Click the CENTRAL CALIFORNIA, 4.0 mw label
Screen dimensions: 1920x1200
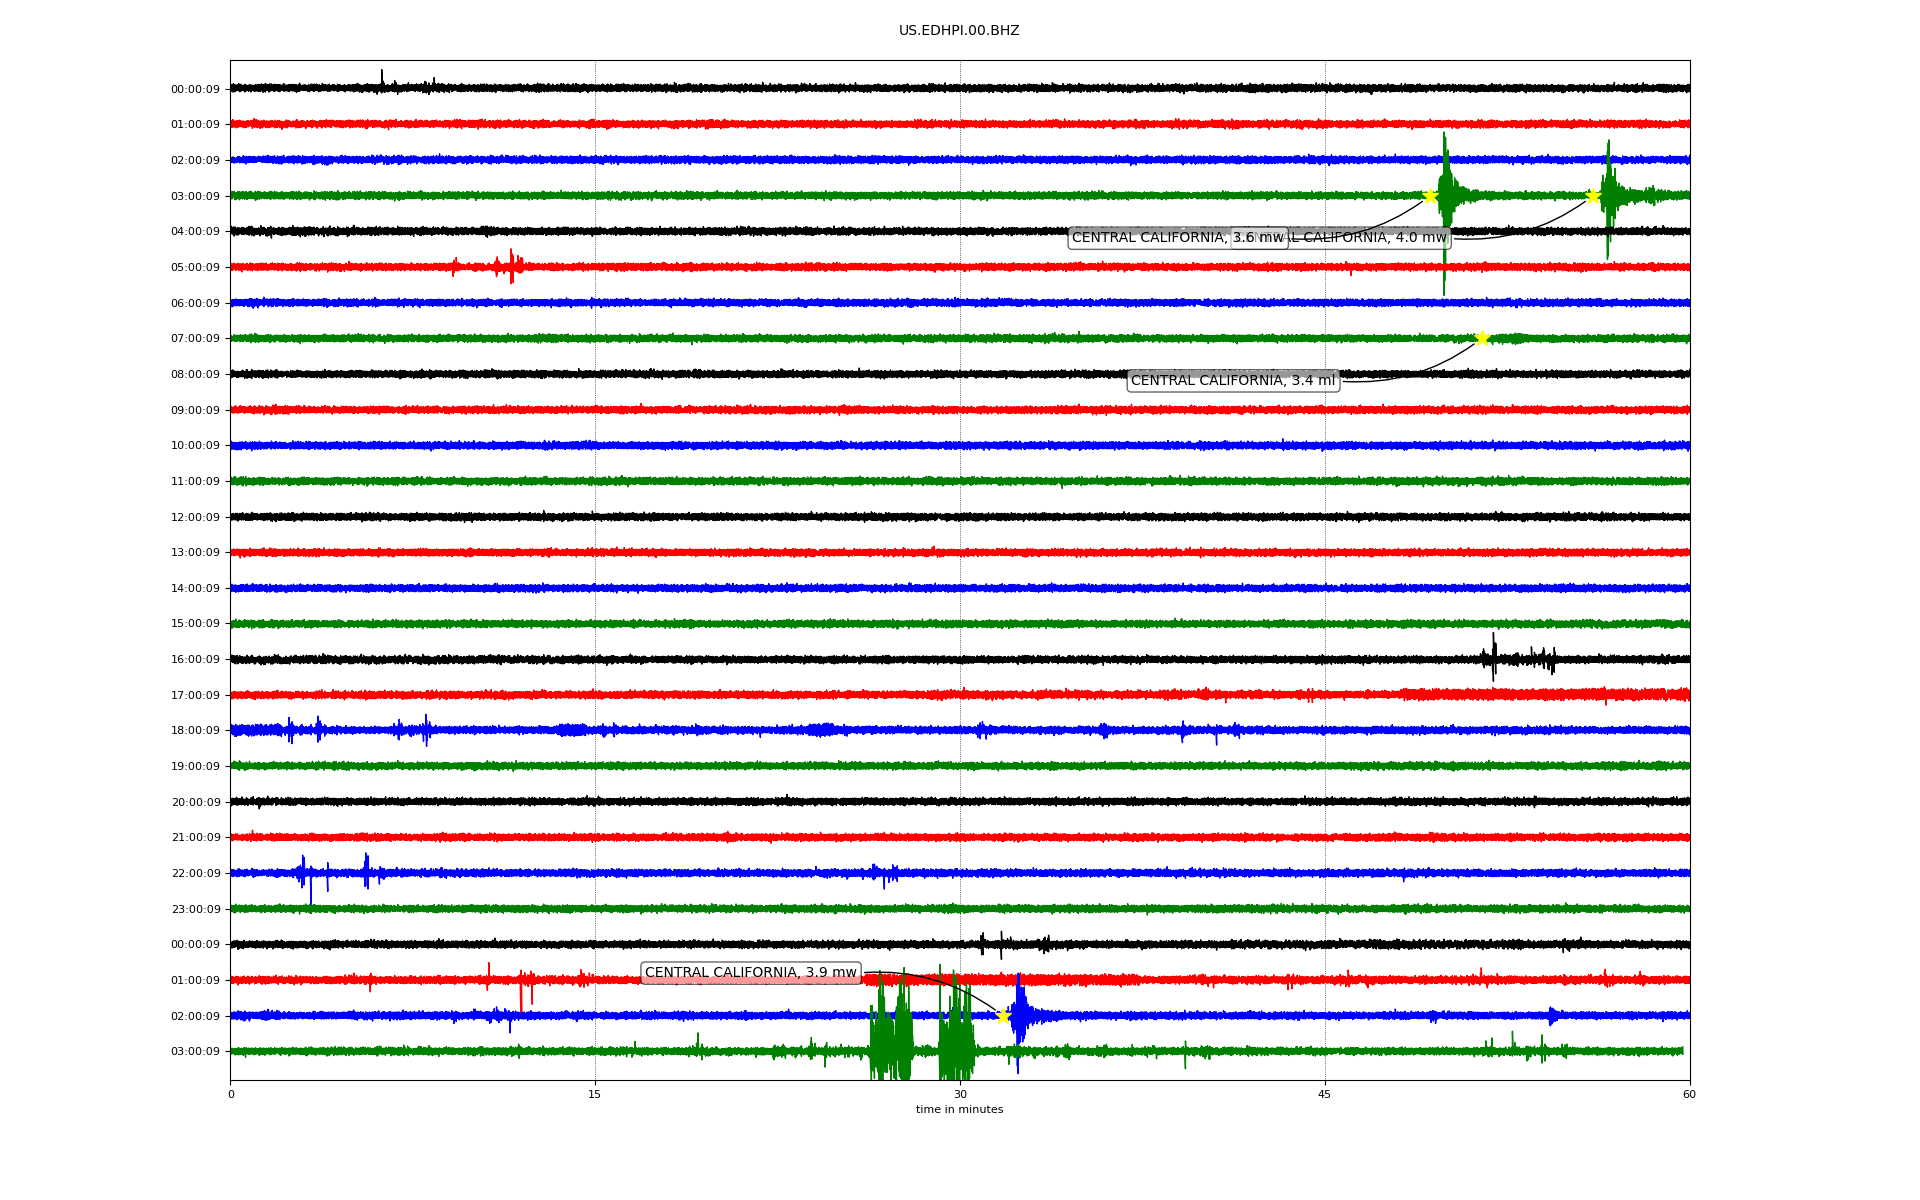click(1370, 238)
